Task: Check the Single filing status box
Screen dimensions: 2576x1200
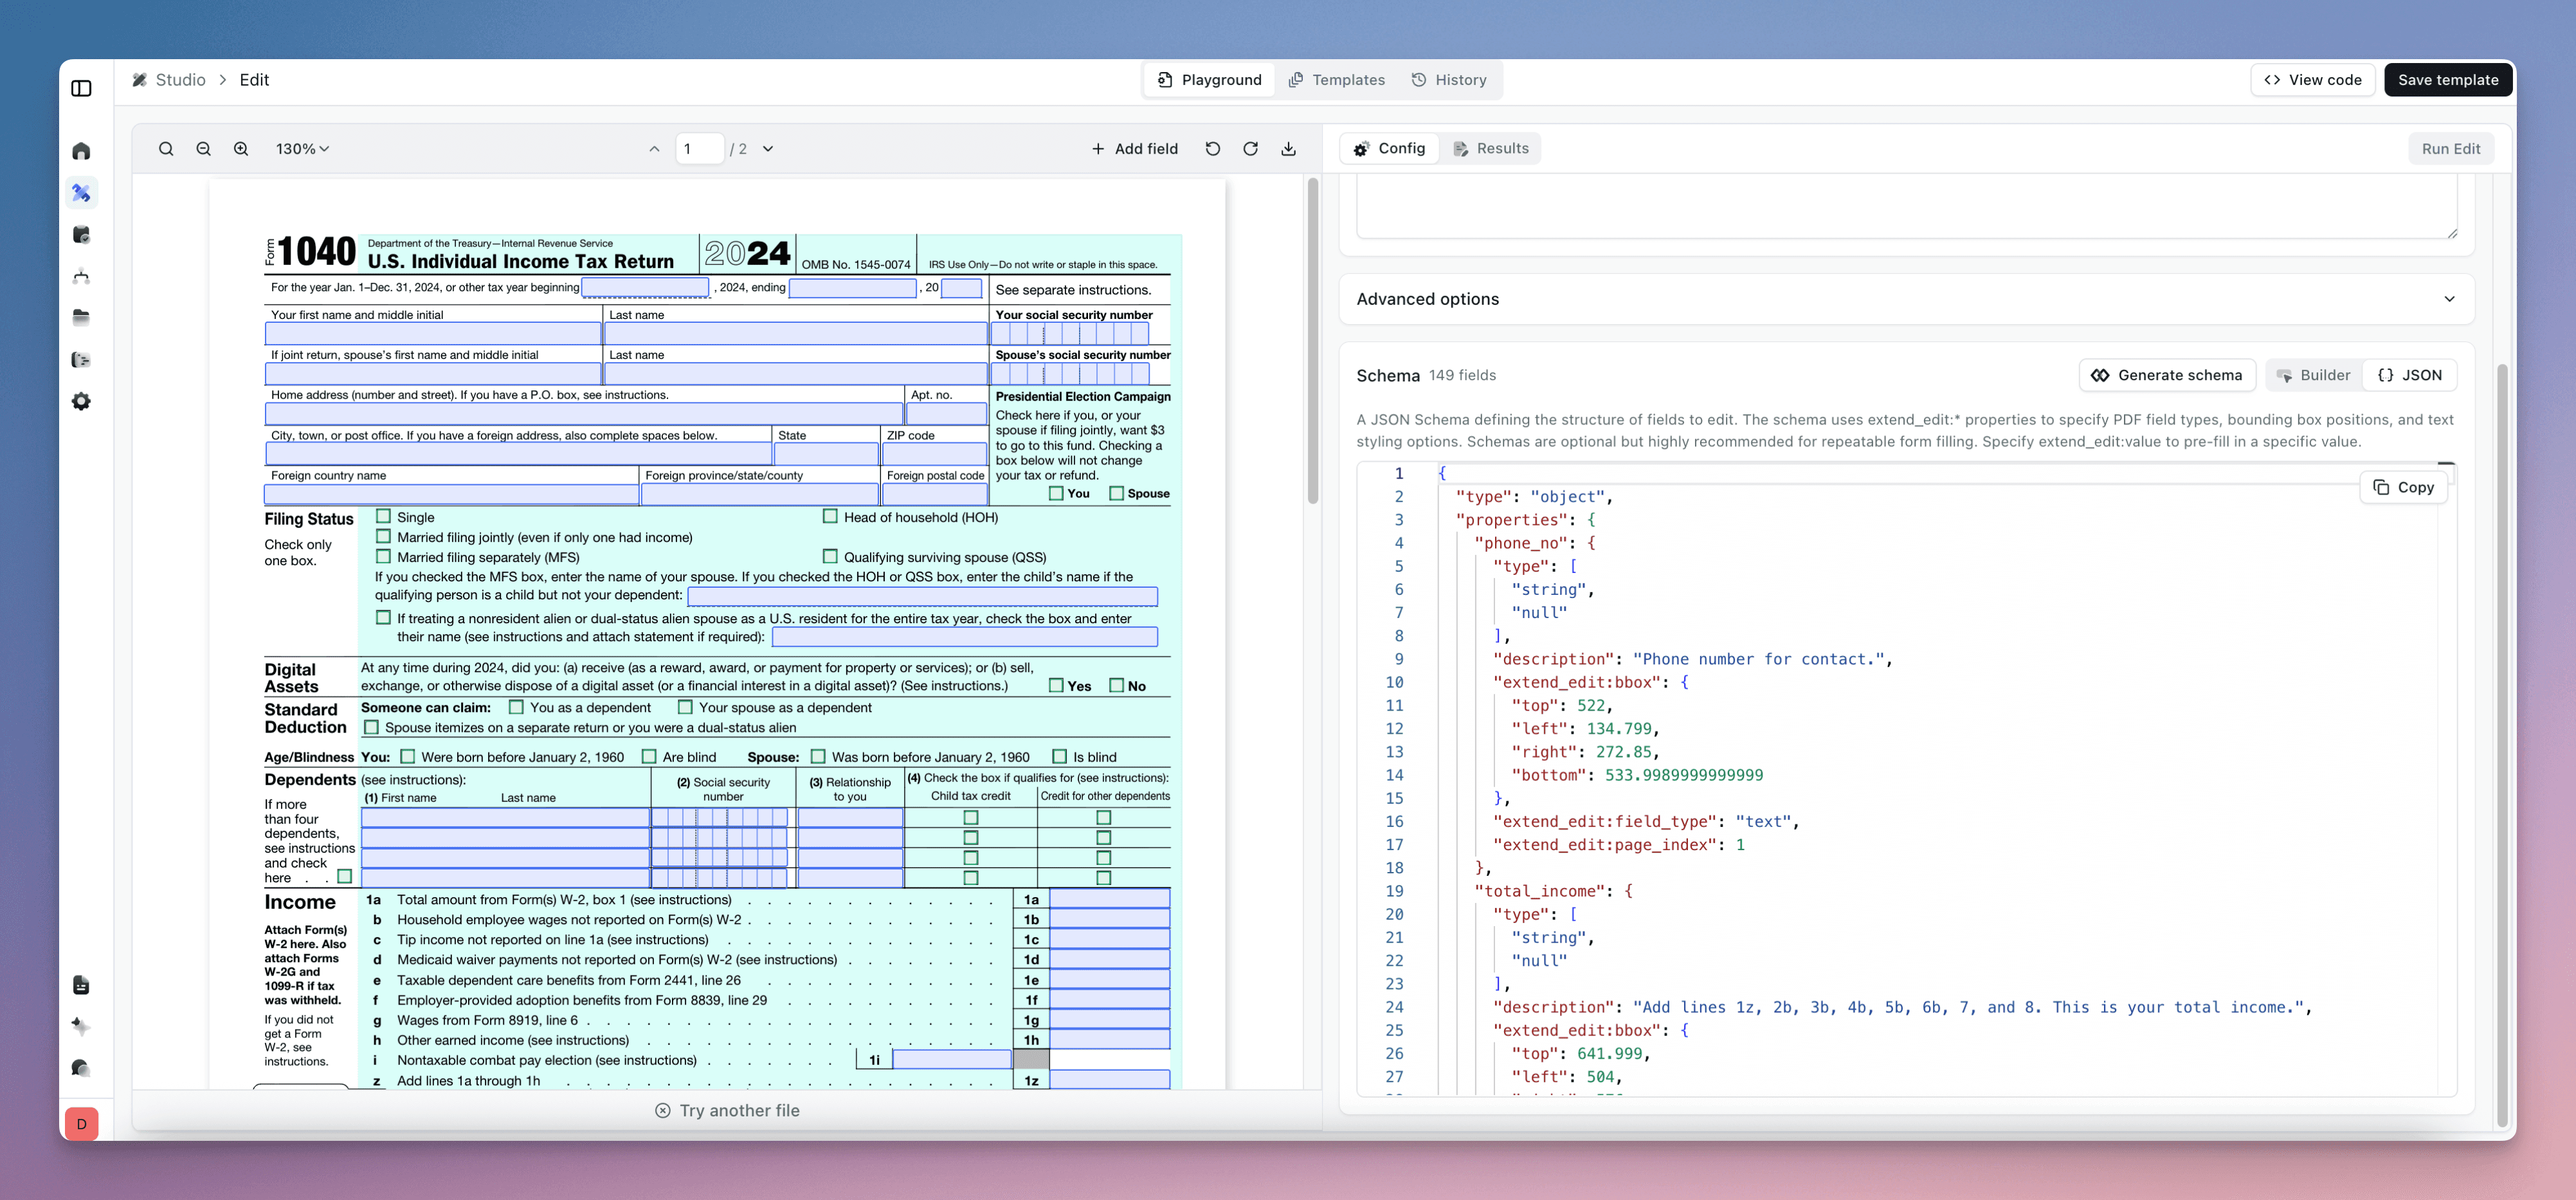Action: point(383,517)
